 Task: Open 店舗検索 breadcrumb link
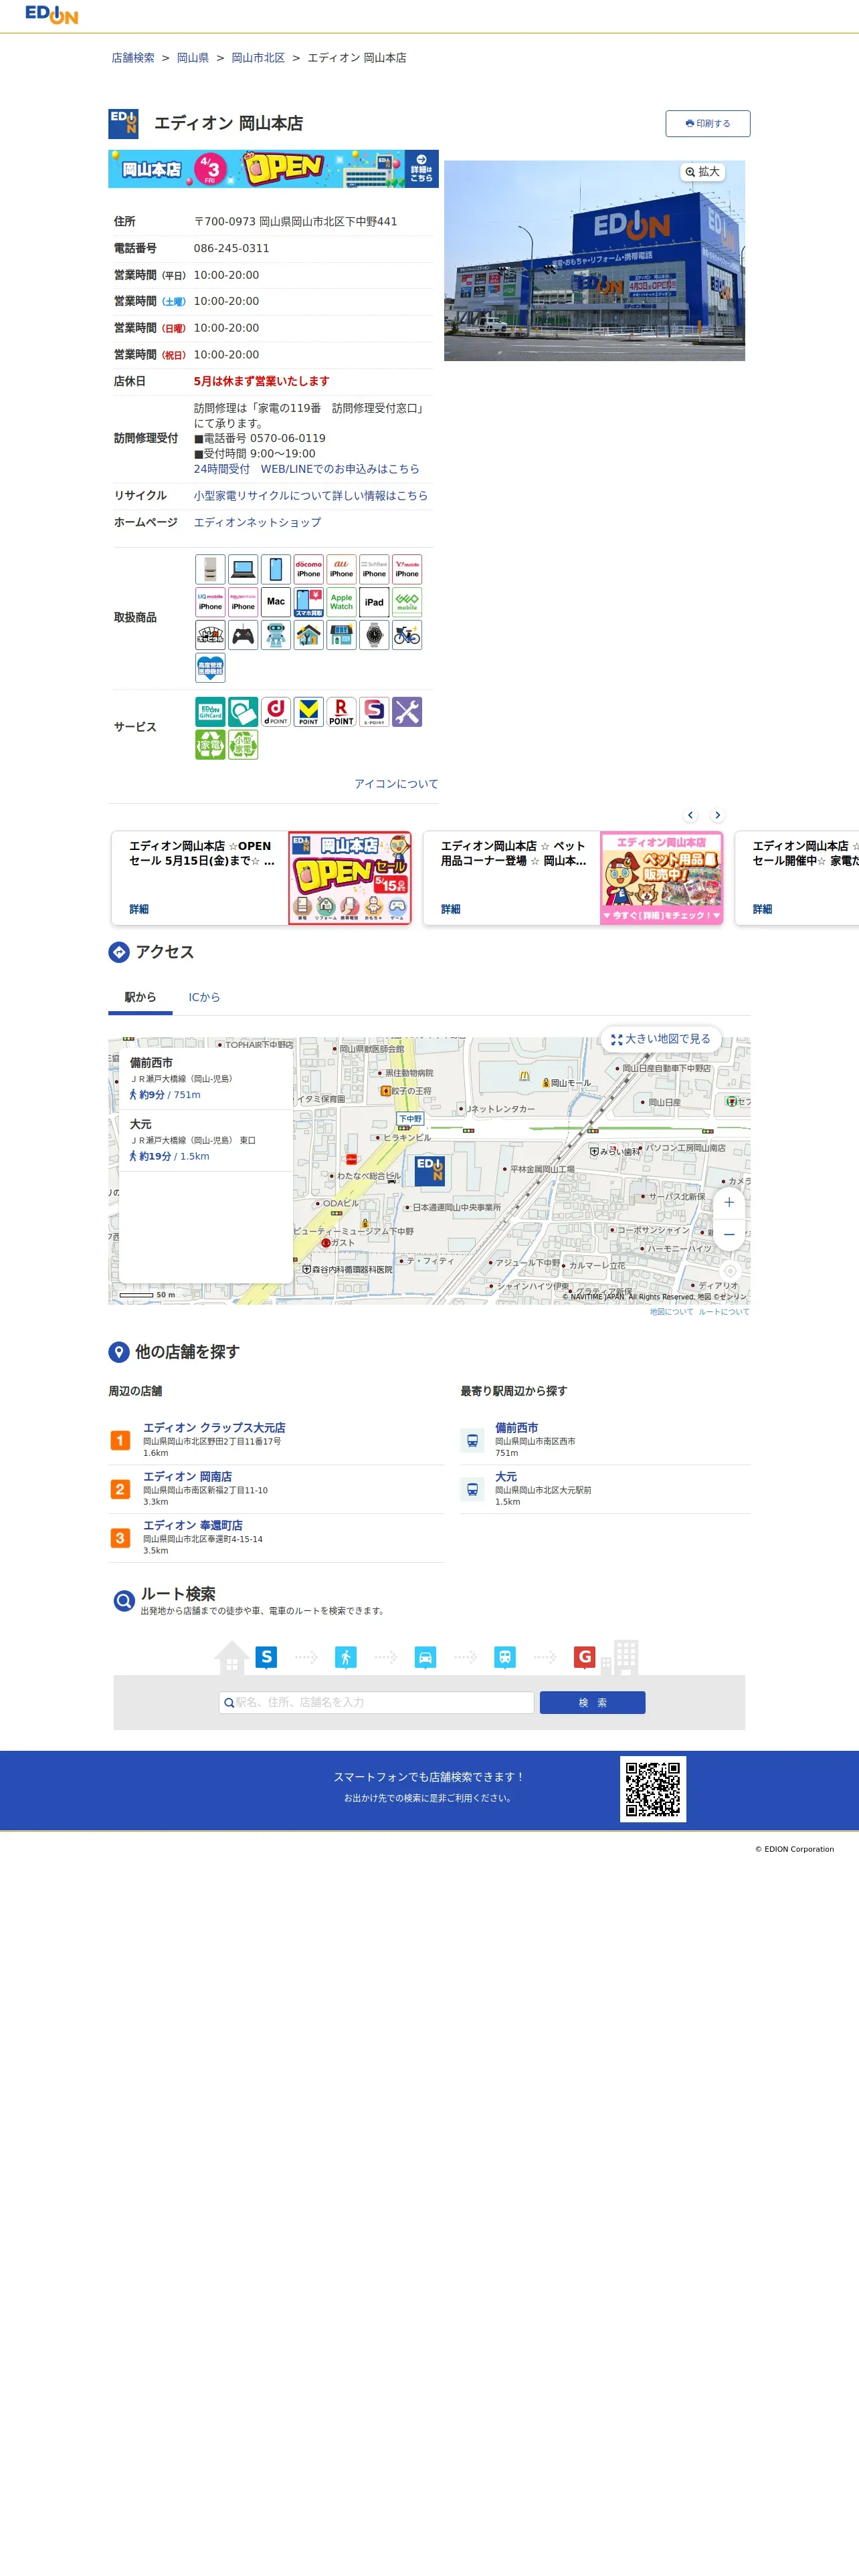coord(133,58)
